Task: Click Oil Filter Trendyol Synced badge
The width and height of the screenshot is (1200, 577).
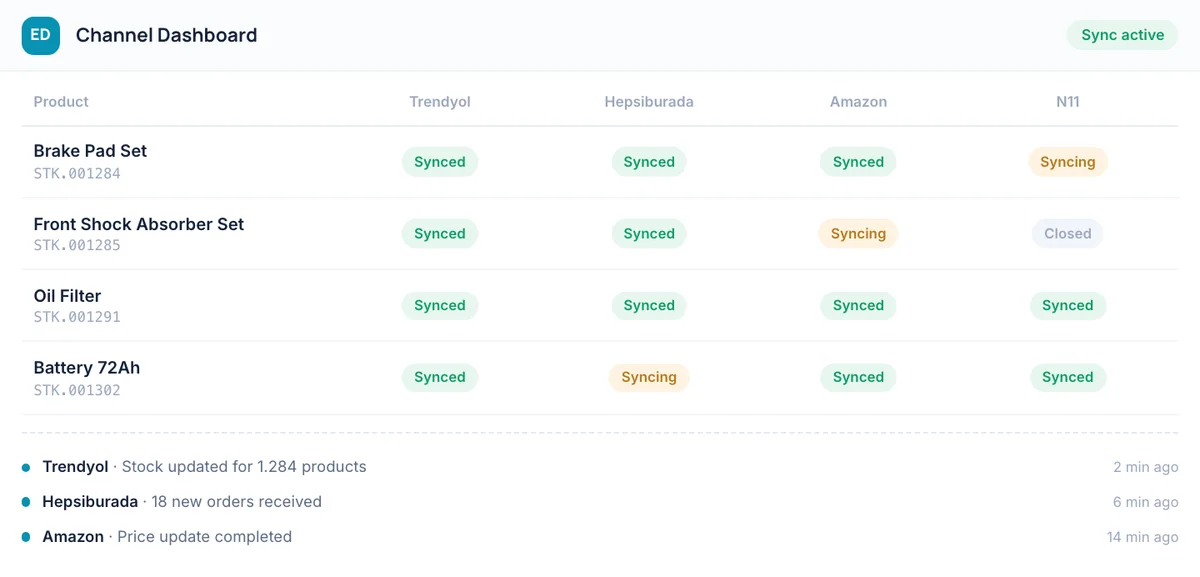Action: coord(440,306)
